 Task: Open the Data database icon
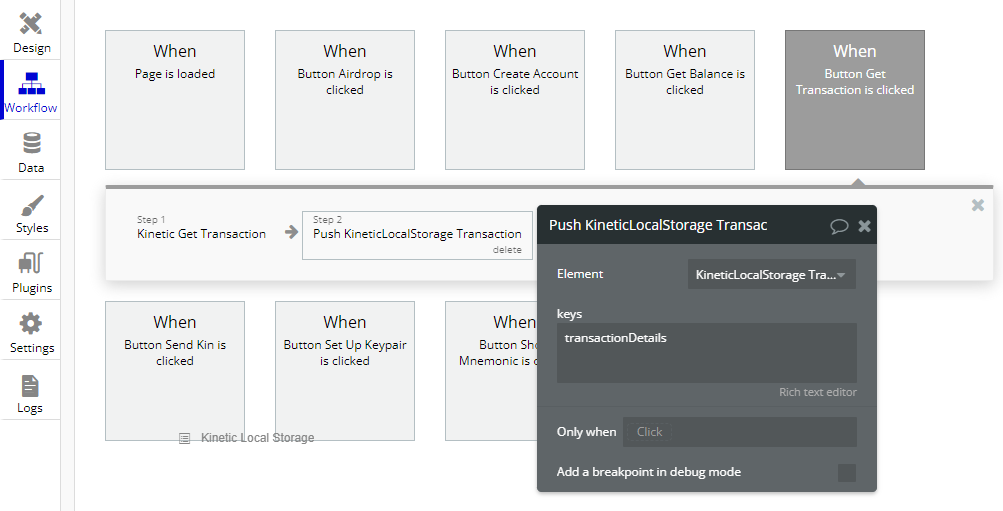[31, 144]
